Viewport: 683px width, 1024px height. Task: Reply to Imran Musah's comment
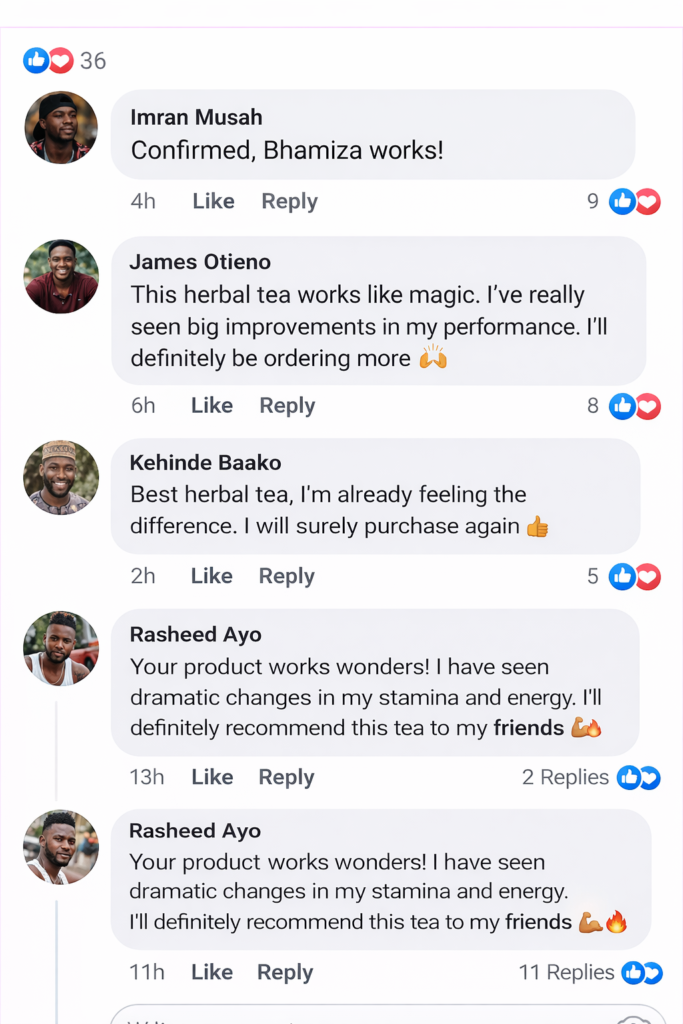tap(289, 202)
